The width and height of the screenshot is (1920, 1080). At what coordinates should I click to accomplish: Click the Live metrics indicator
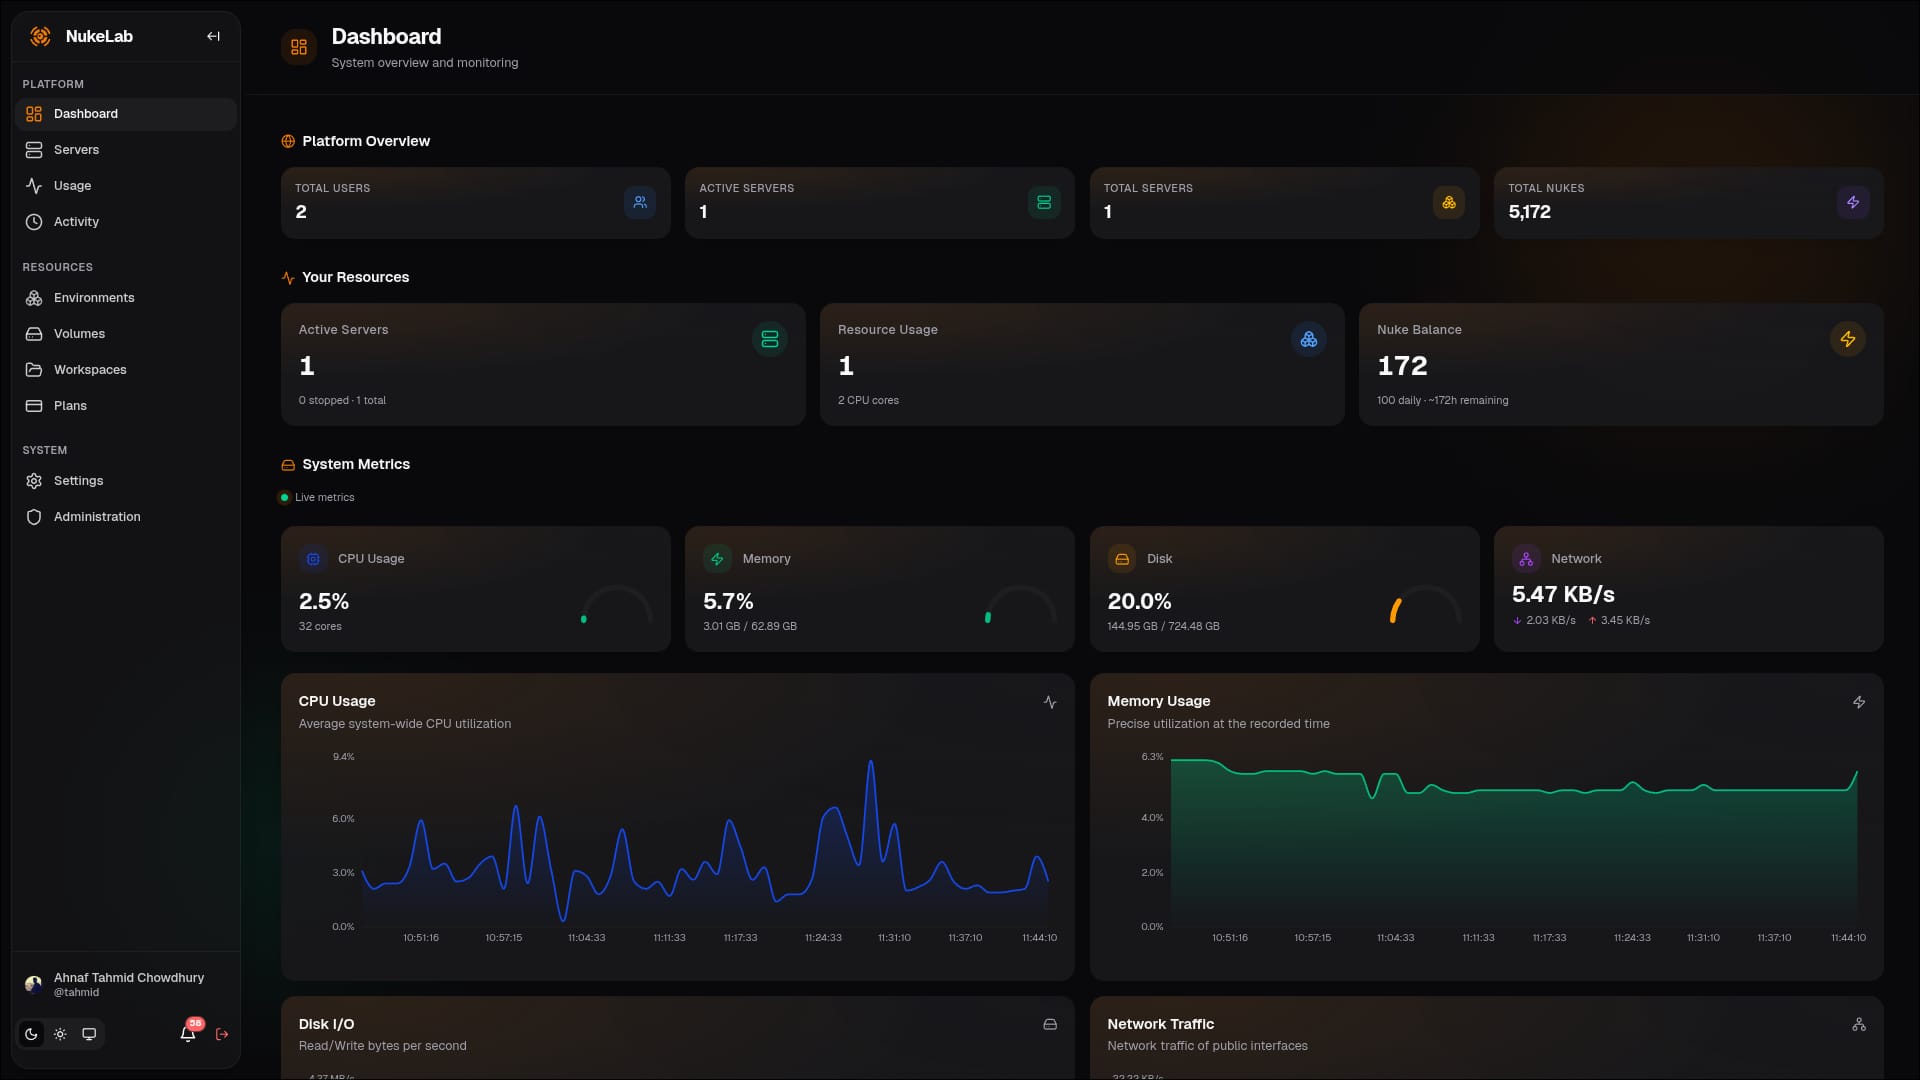point(317,497)
